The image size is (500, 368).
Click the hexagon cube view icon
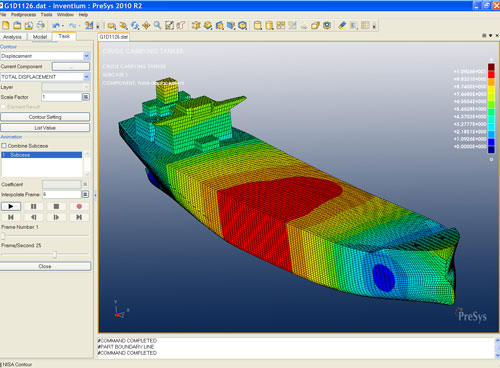[x=243, y=25]
